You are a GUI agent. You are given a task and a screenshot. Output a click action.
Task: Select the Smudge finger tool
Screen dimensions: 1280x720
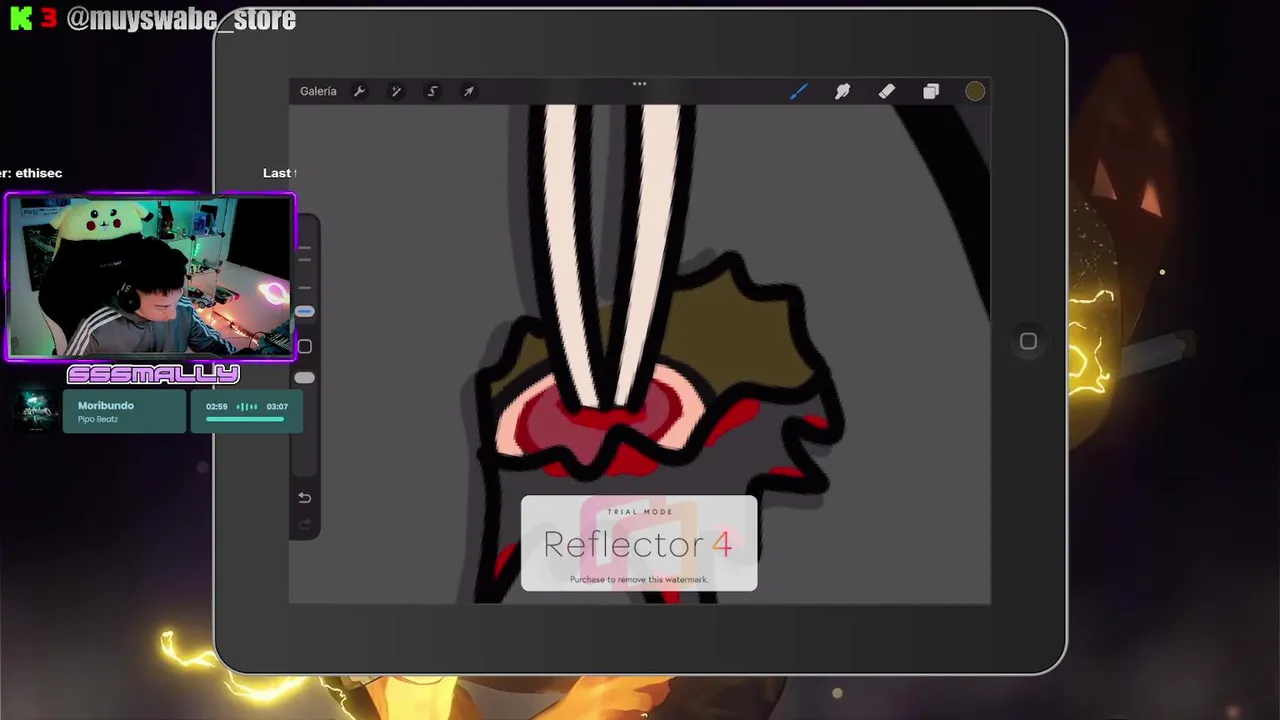tap(842, 91)
